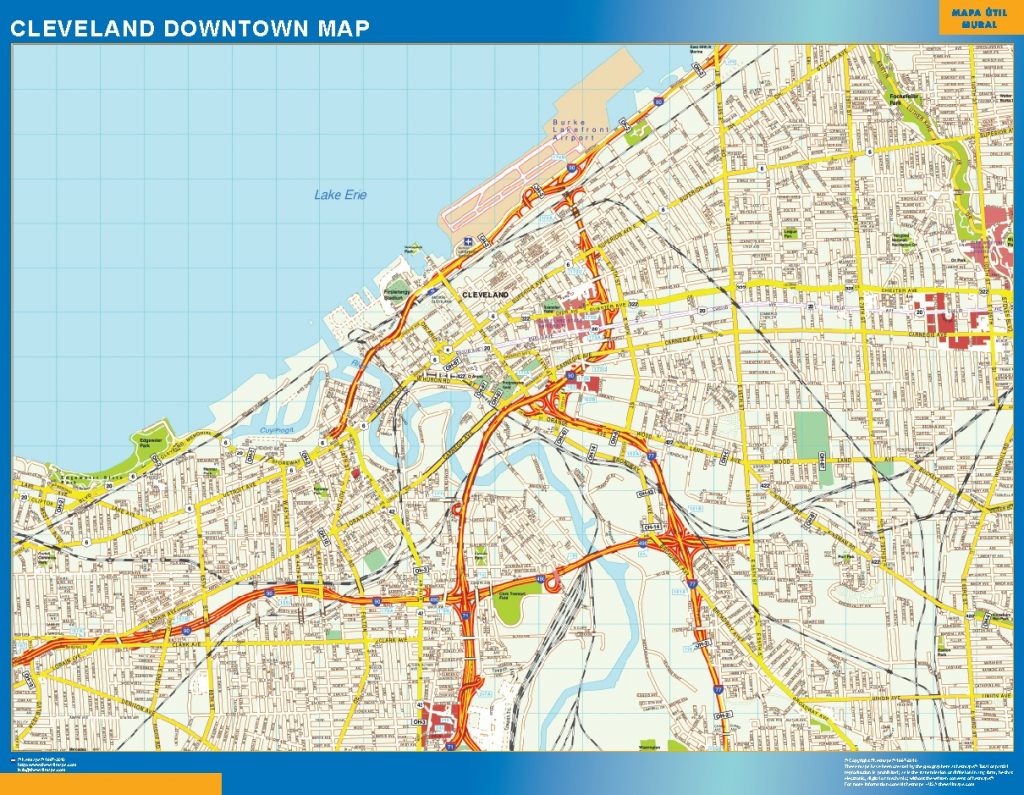1024x795 pixels.
Task: Select the US-422 route shield near Woodland area
Action: click(x=763, y=485)
